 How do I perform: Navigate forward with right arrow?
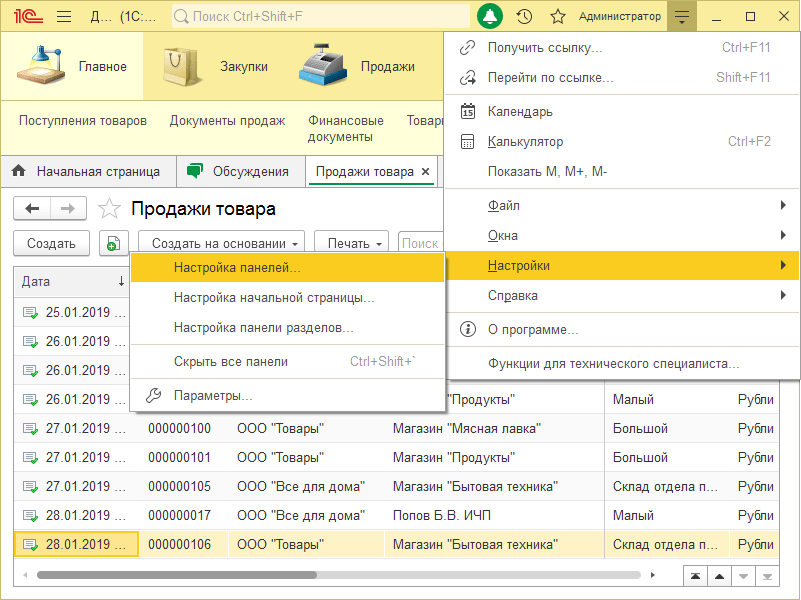(x=68, y=208)
